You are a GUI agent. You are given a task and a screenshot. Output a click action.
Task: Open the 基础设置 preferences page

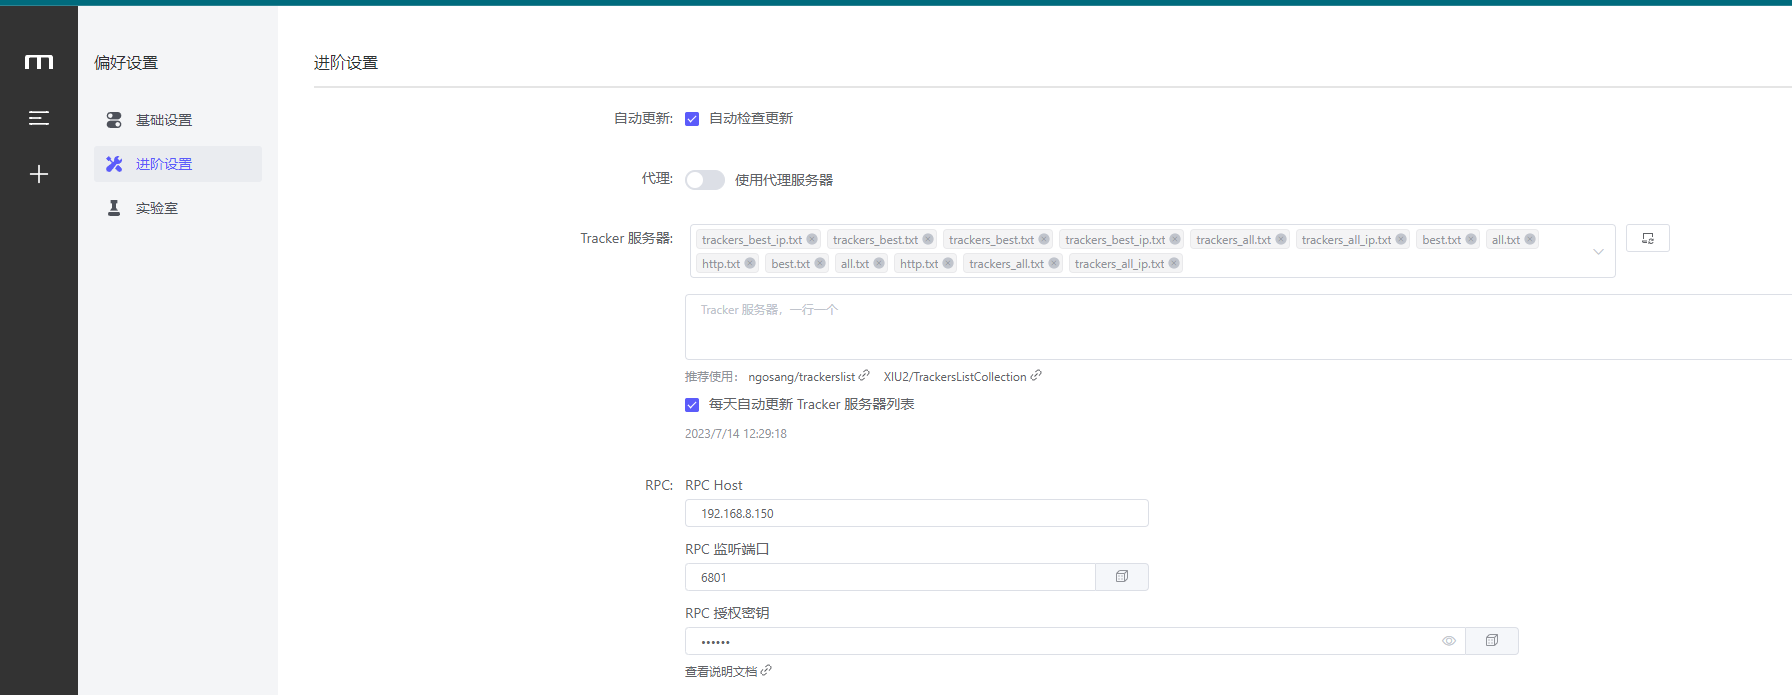coord(164,120)
